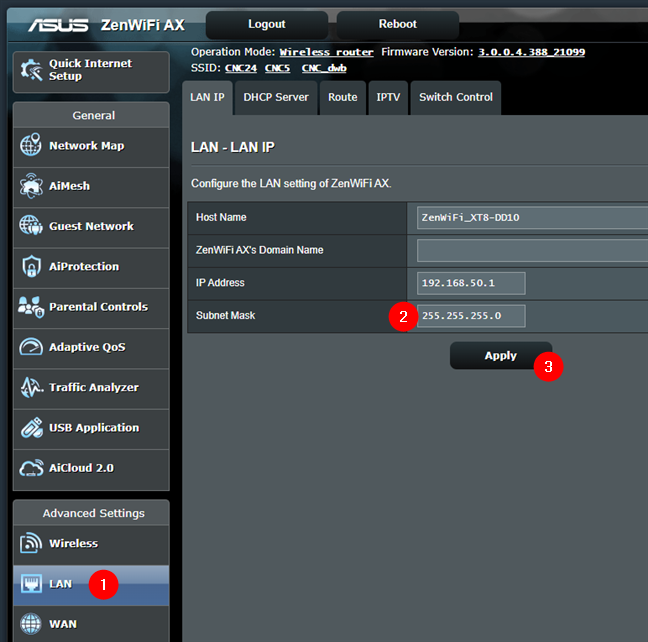Open the Network Map menu item
This screenshot has width=648, height=642.
pos(91,147)
